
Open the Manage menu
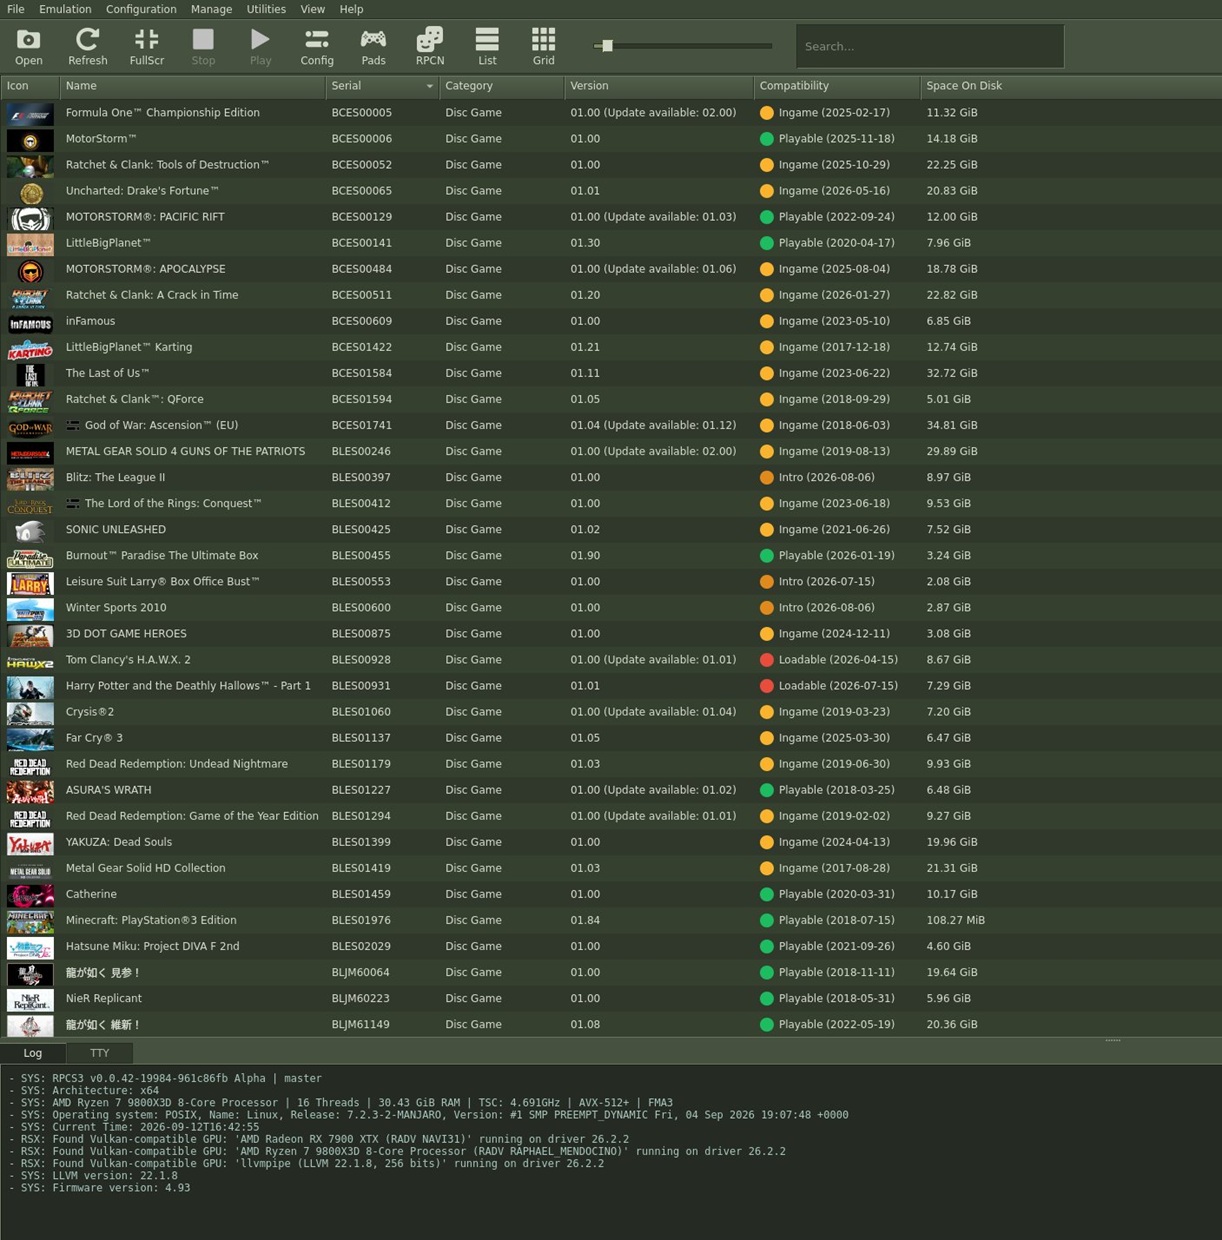[211, 9]
